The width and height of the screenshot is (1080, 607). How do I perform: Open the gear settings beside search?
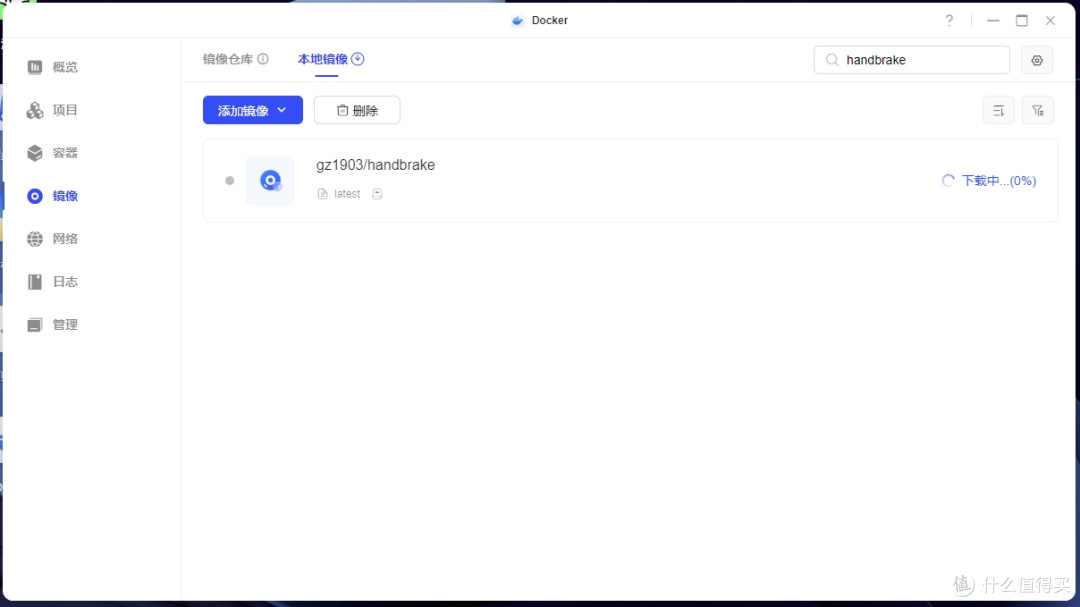point(1037,61)
